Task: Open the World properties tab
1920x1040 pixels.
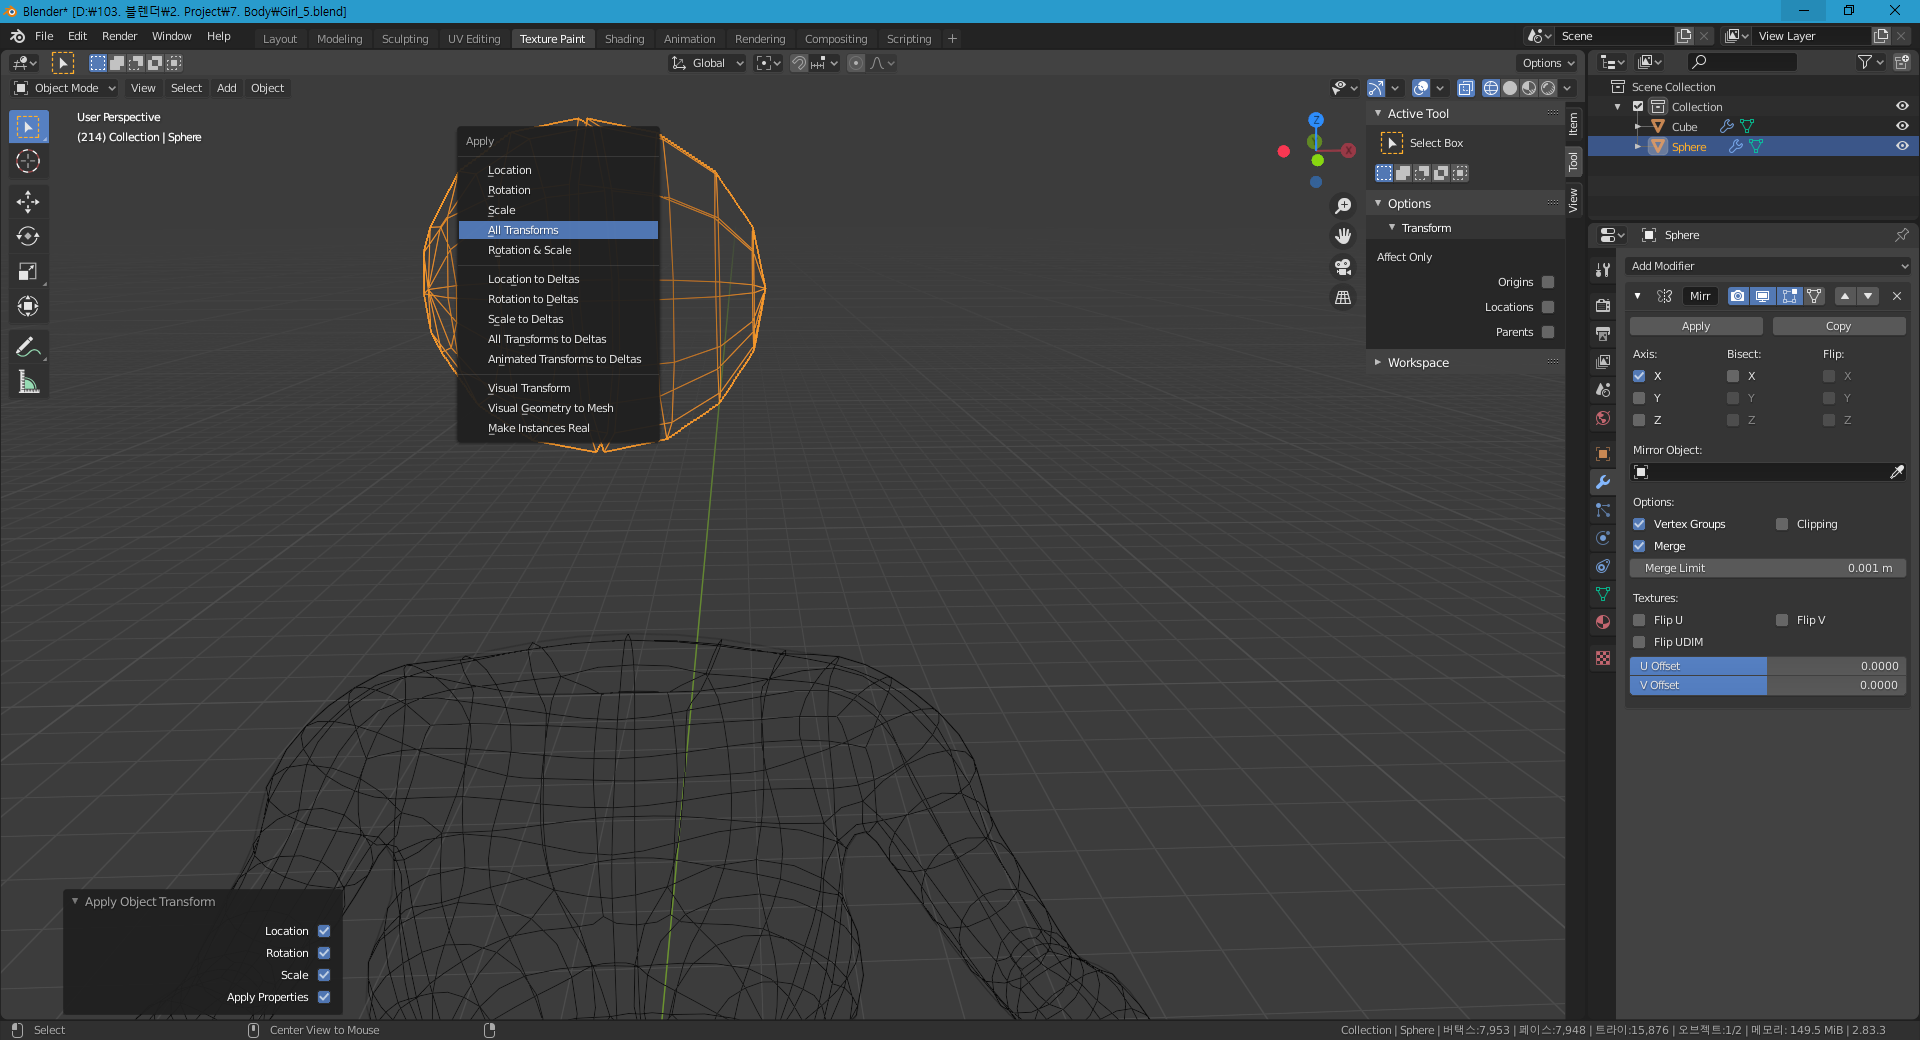Action: click(x=1603, y=418)
